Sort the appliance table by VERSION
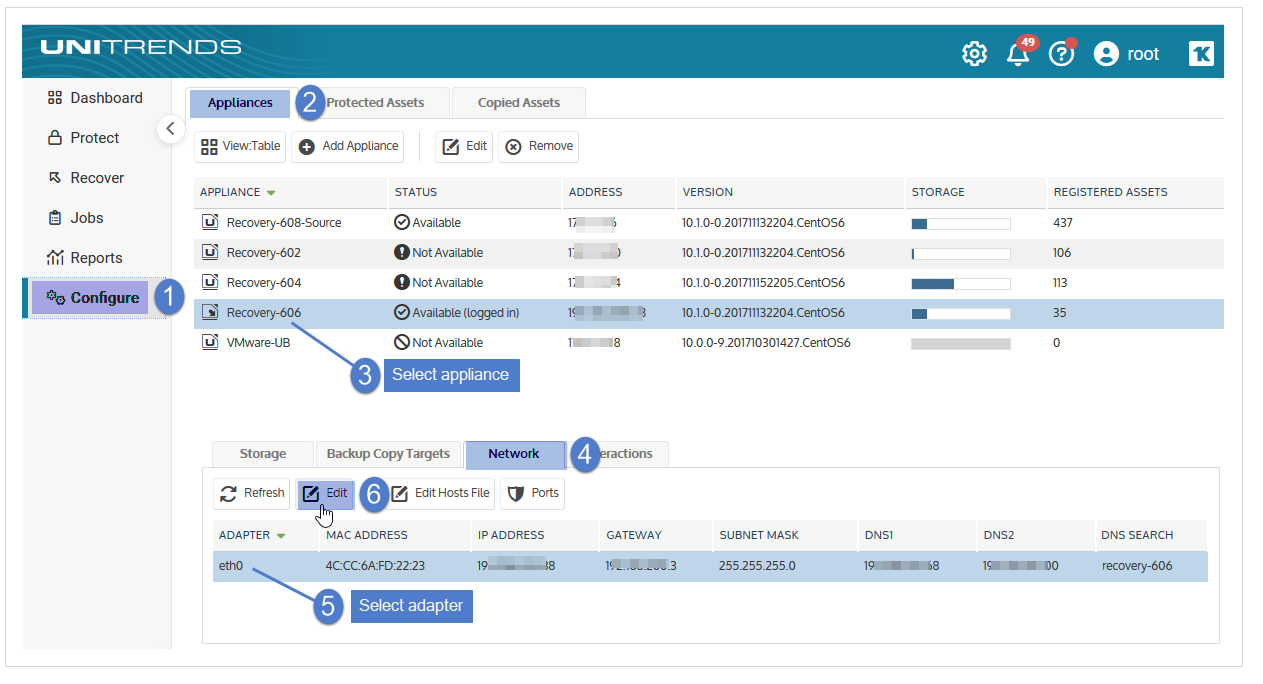This screenshot has height=684, width=1263. click(708, 192)
